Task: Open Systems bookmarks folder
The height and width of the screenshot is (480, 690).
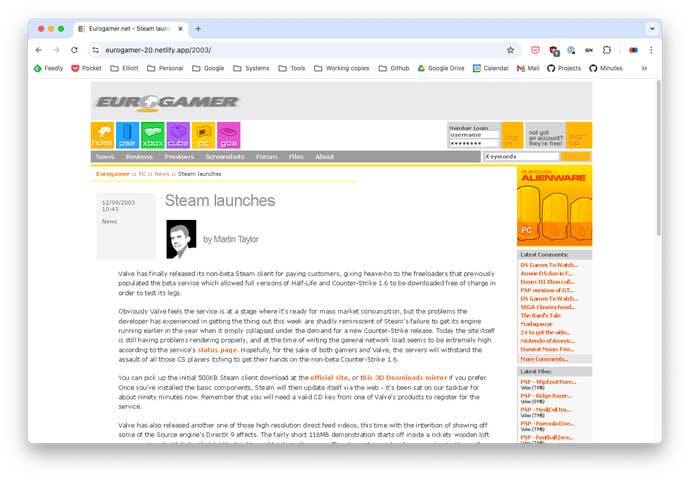Action: tap(251, 68)
